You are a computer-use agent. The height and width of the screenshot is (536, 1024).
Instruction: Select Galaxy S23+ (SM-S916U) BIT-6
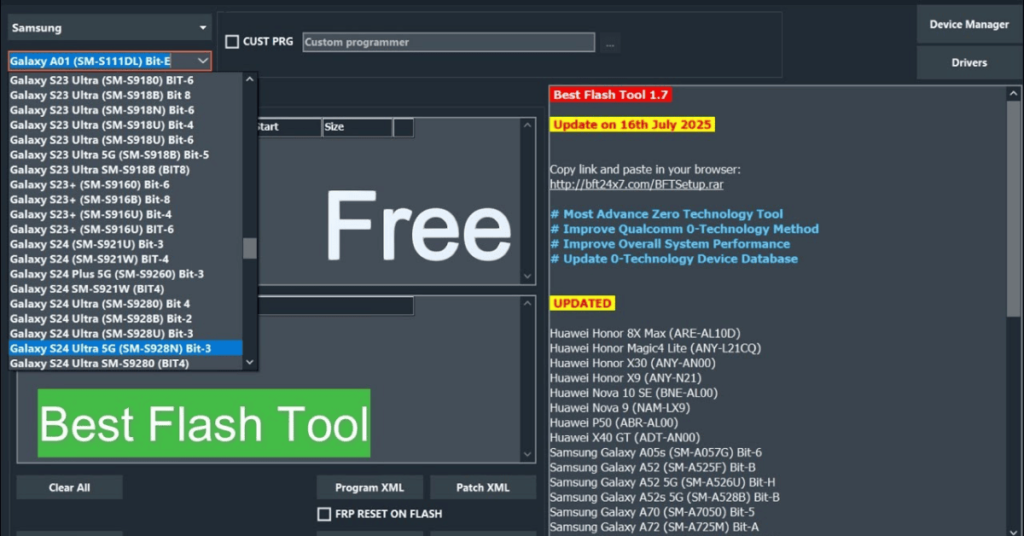pyautogui.click(x=125, y=229)
